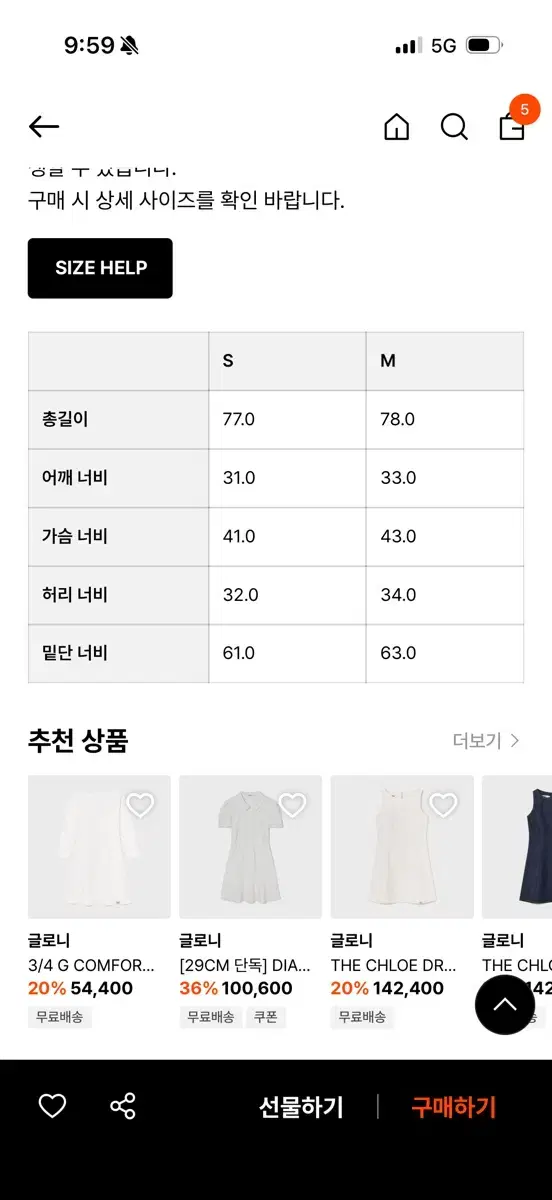Share product via share icon
Image resolution: width=552 pixels, height=1200 pixels.
[123, 1106]
